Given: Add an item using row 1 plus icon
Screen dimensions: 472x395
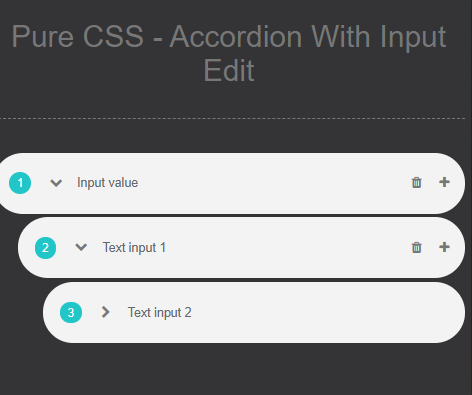Looking at the screenshot, I should point(444,182).
